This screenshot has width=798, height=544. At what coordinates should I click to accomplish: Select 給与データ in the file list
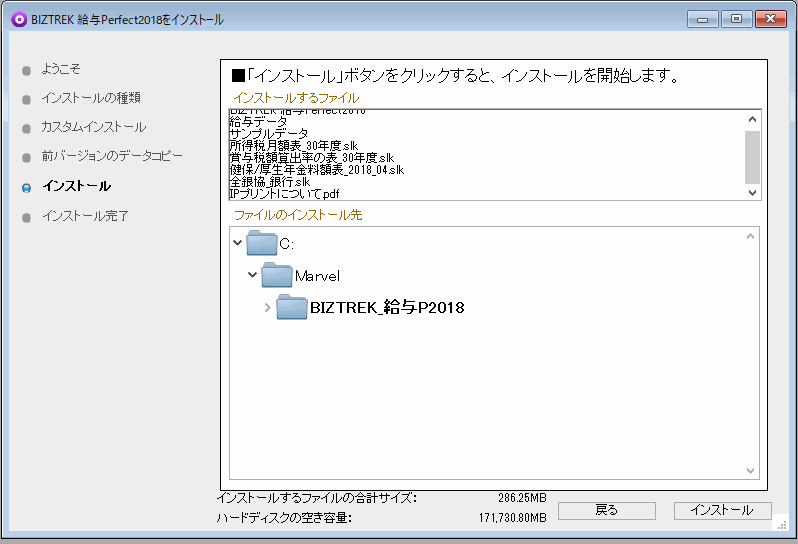click(x=256, y=121)
